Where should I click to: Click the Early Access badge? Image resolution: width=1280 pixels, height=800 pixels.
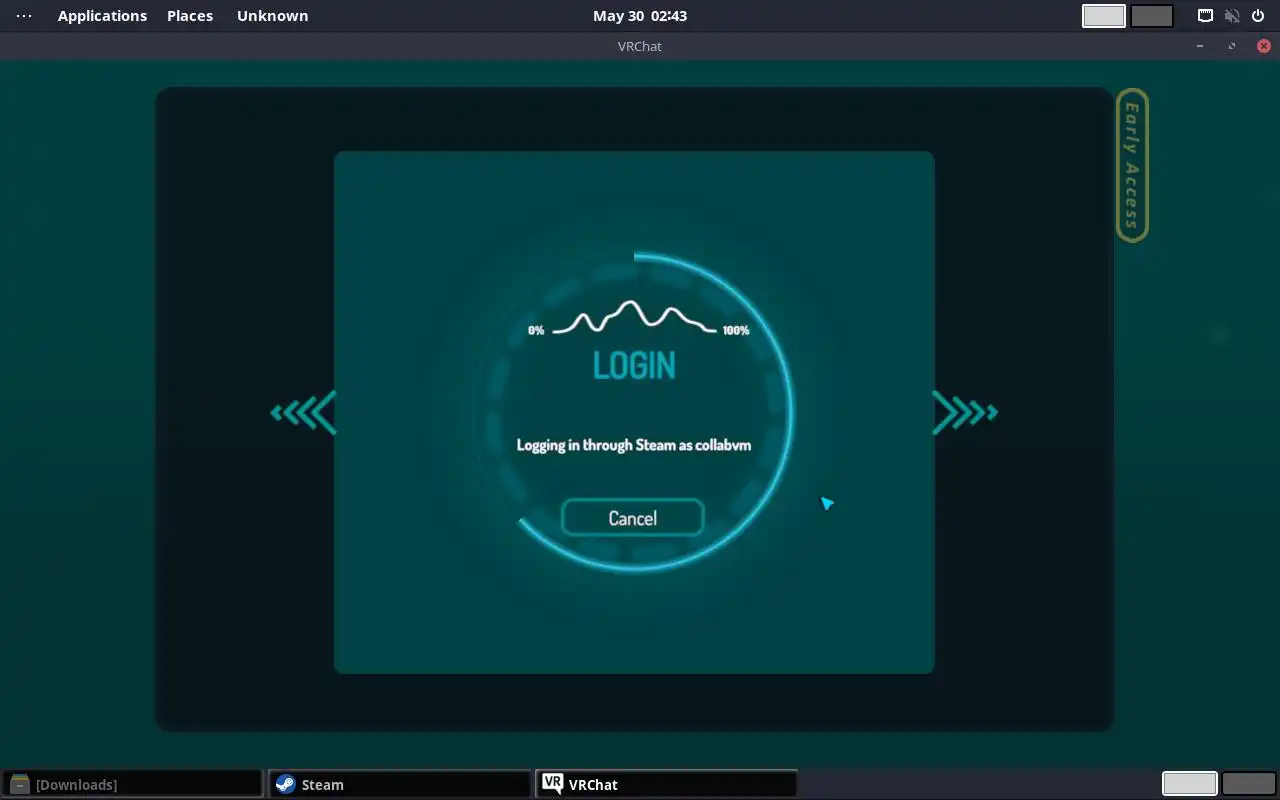pos(1132,165)
